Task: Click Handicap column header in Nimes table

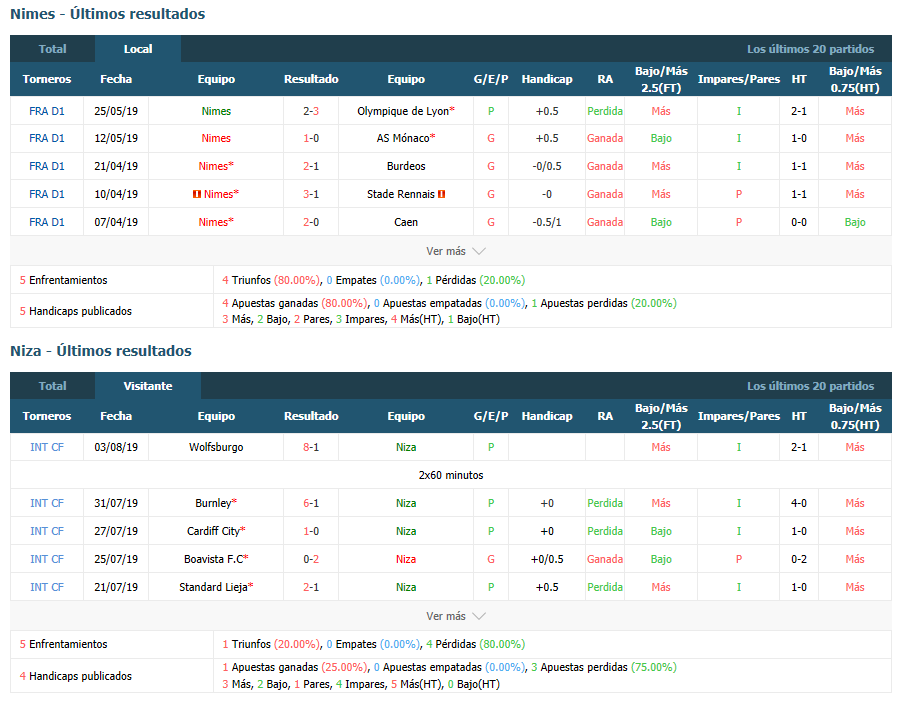Action: (547, 79)
